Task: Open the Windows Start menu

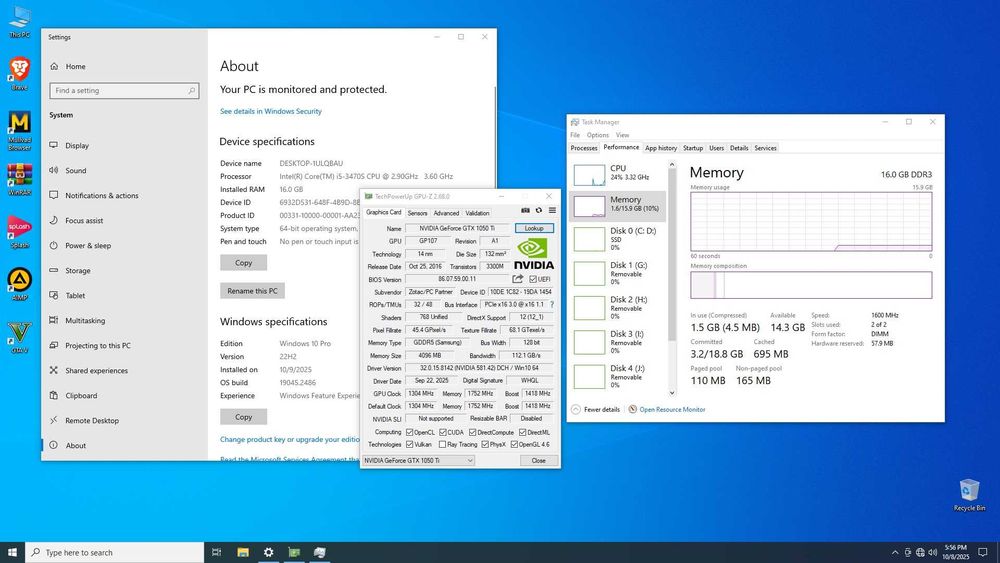Action: [12, 552]
